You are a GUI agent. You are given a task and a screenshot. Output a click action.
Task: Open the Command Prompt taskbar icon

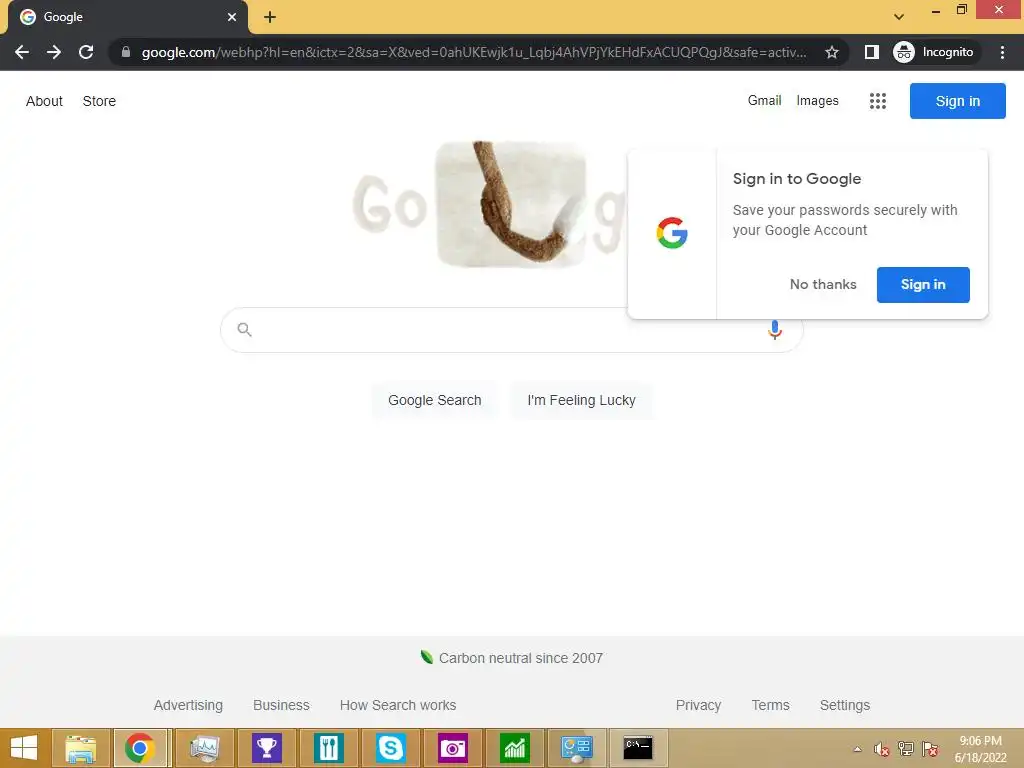point(638,748)
